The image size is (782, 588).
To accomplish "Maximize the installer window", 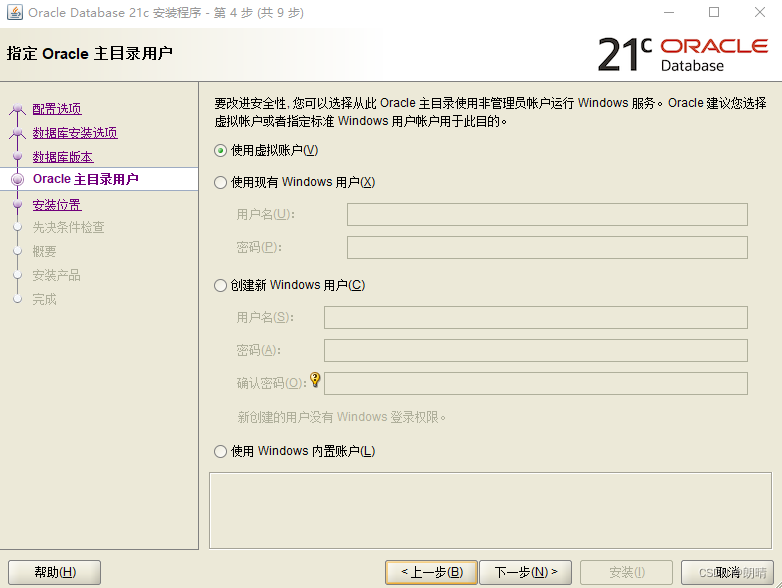I will pyautogui.click(x=714, y=12).
